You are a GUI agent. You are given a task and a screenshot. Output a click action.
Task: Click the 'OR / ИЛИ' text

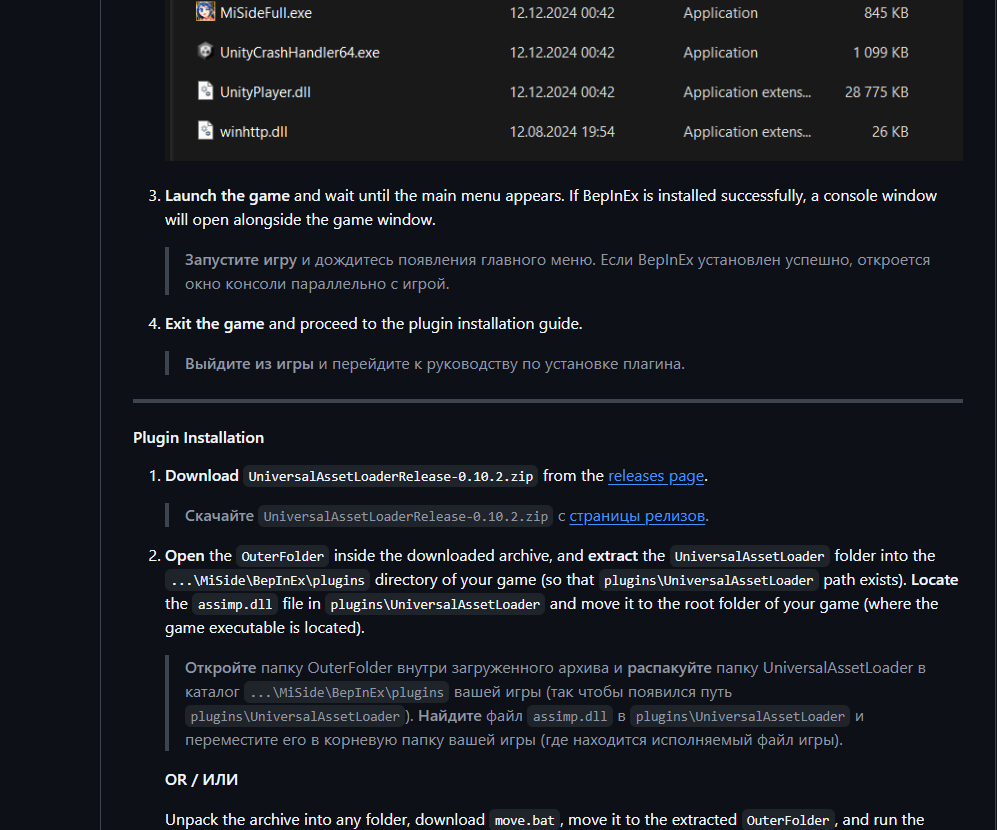pyautogui.click(x=201, y=779)
